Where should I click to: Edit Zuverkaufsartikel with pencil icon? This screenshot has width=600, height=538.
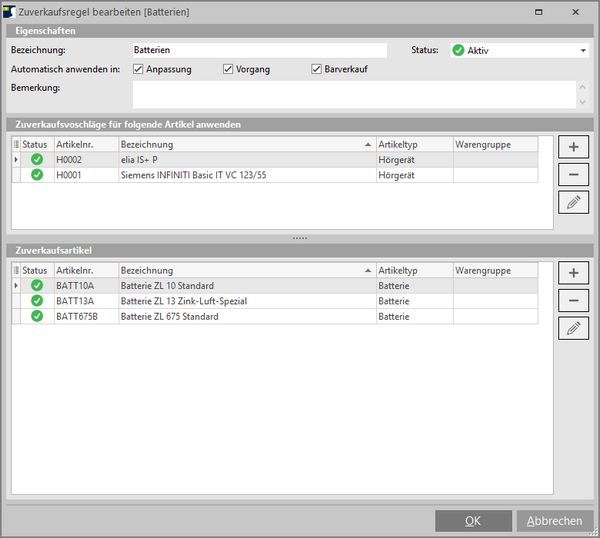pos(573,328)
